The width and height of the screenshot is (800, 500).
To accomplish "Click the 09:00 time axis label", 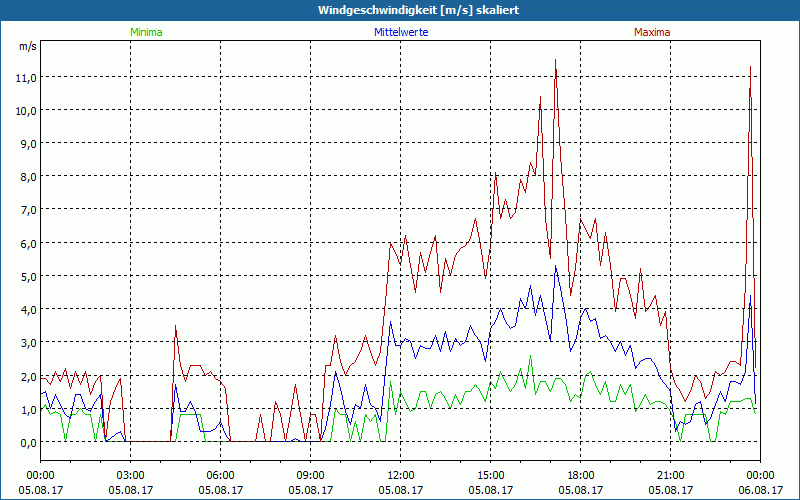I will tap(311, 476).
